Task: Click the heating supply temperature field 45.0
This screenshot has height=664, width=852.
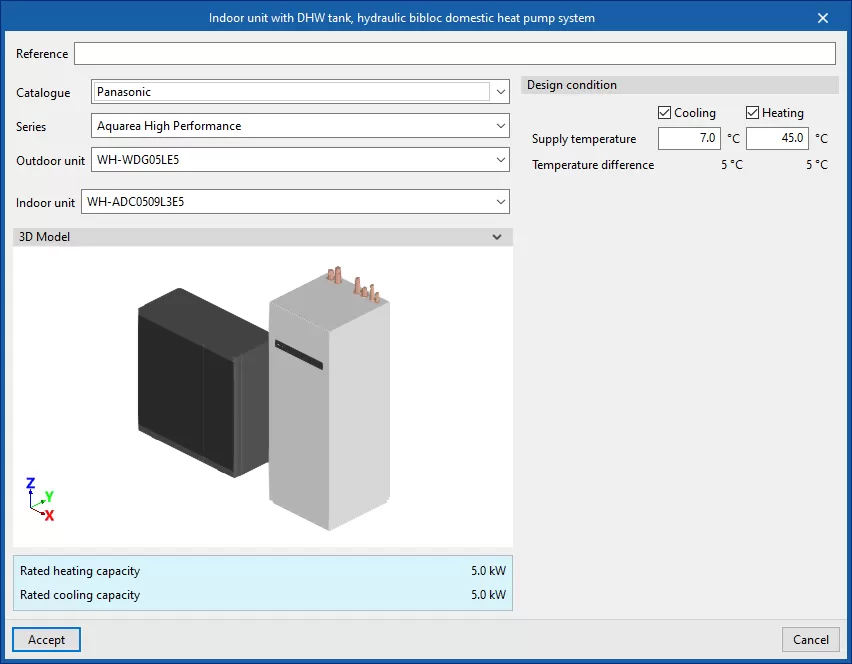Action: pos(777,139)
